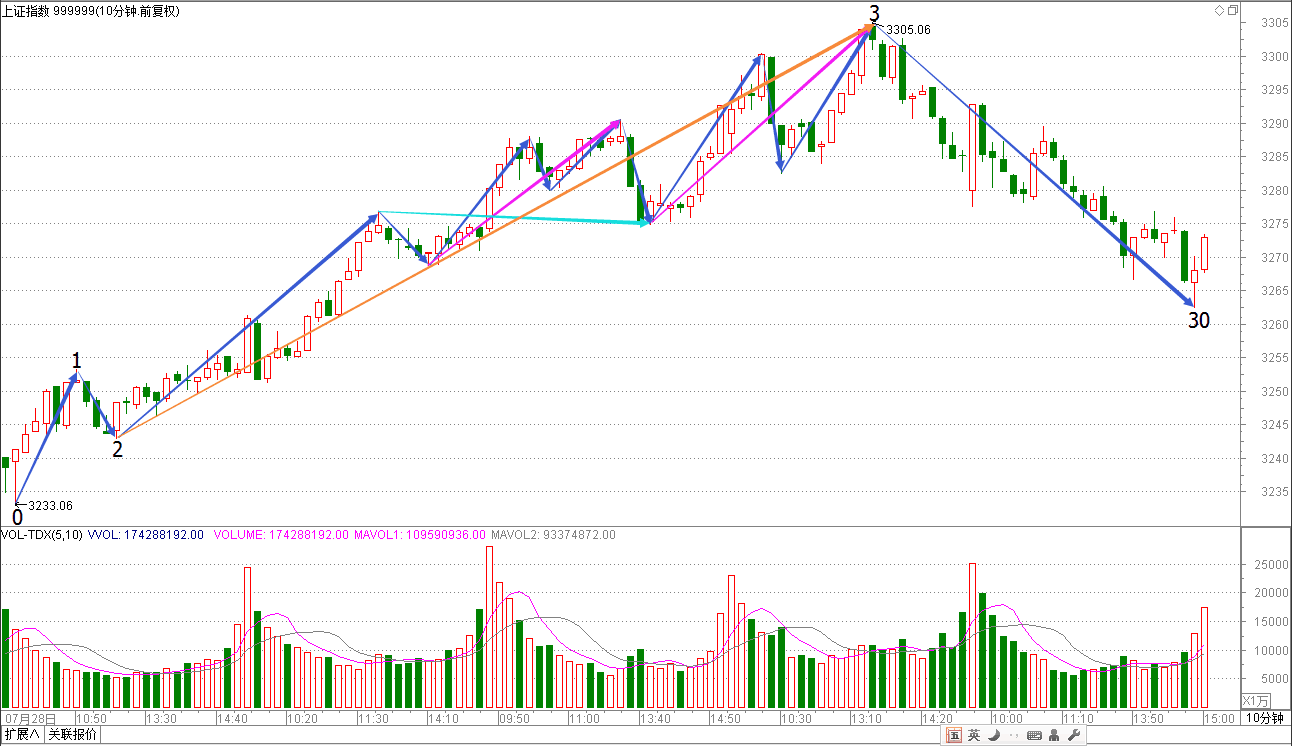The width and height of the screenshot is (1292, 746).
Task: Click the Wubi 五 input method icon
Action: (954, 736)
